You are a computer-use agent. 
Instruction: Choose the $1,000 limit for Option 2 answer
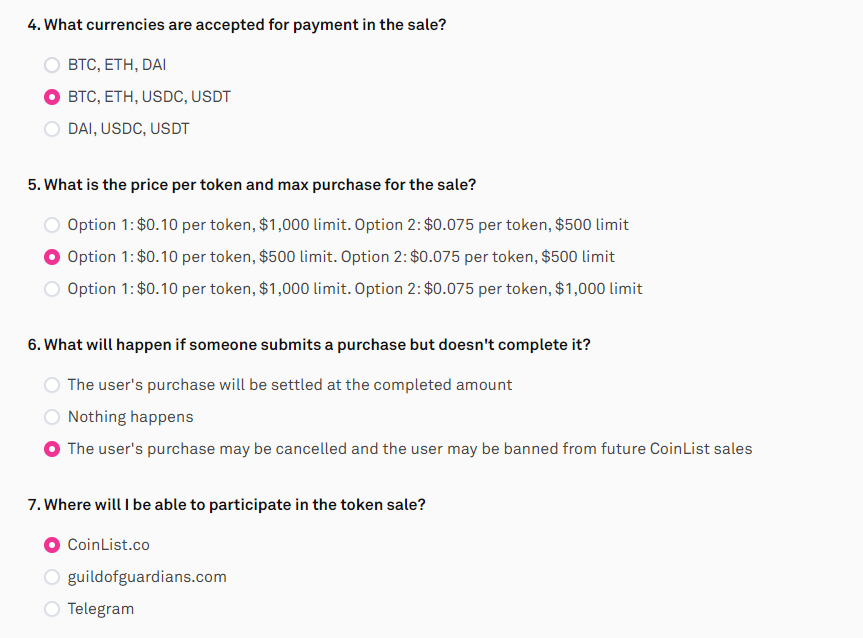(x=51, y=288)
